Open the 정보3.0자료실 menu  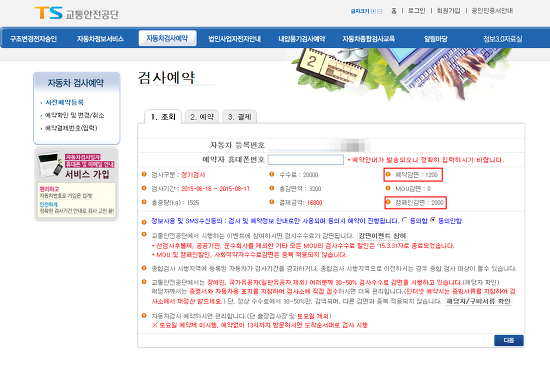pos(503,39)
